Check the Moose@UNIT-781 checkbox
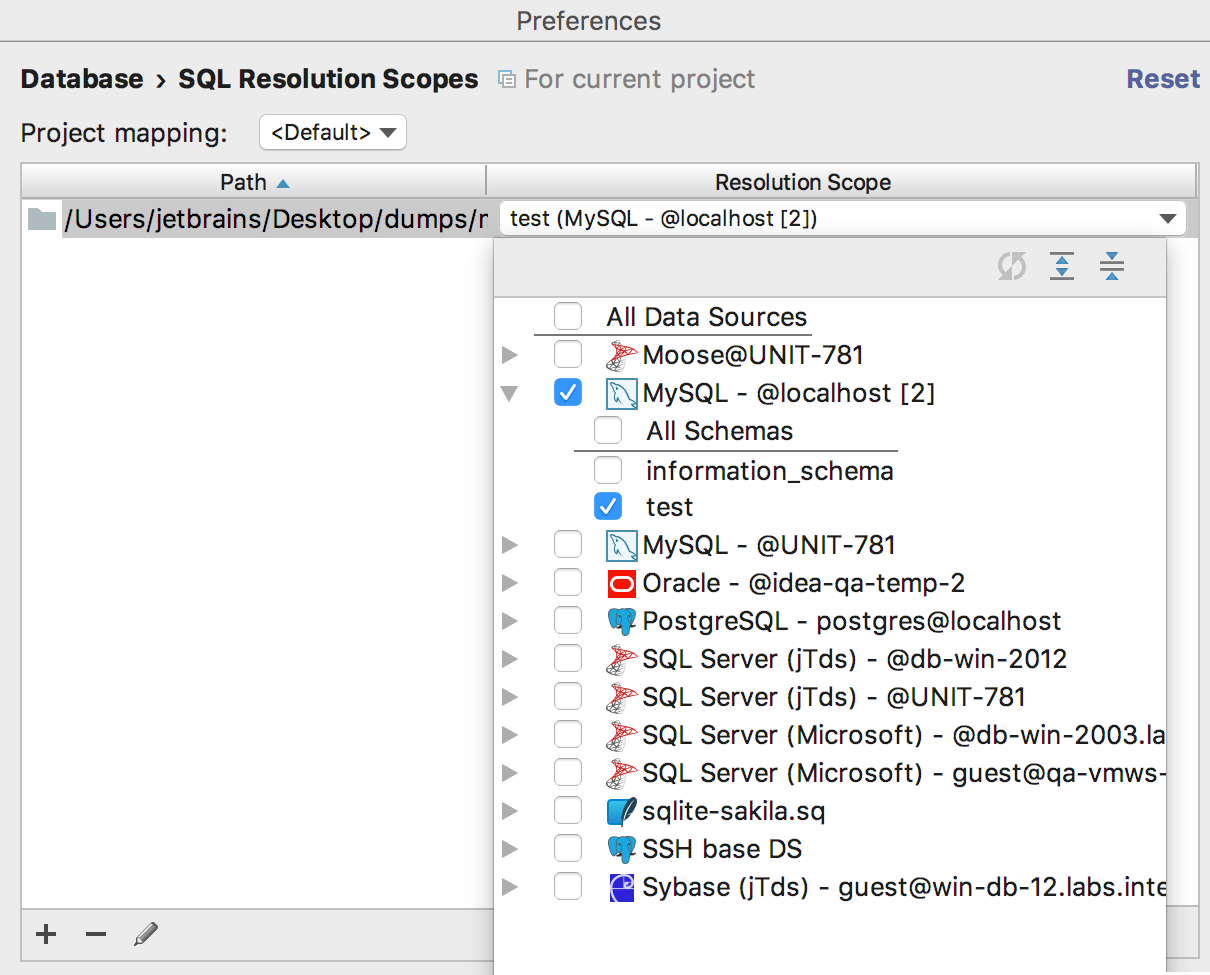 click(568, 355)
